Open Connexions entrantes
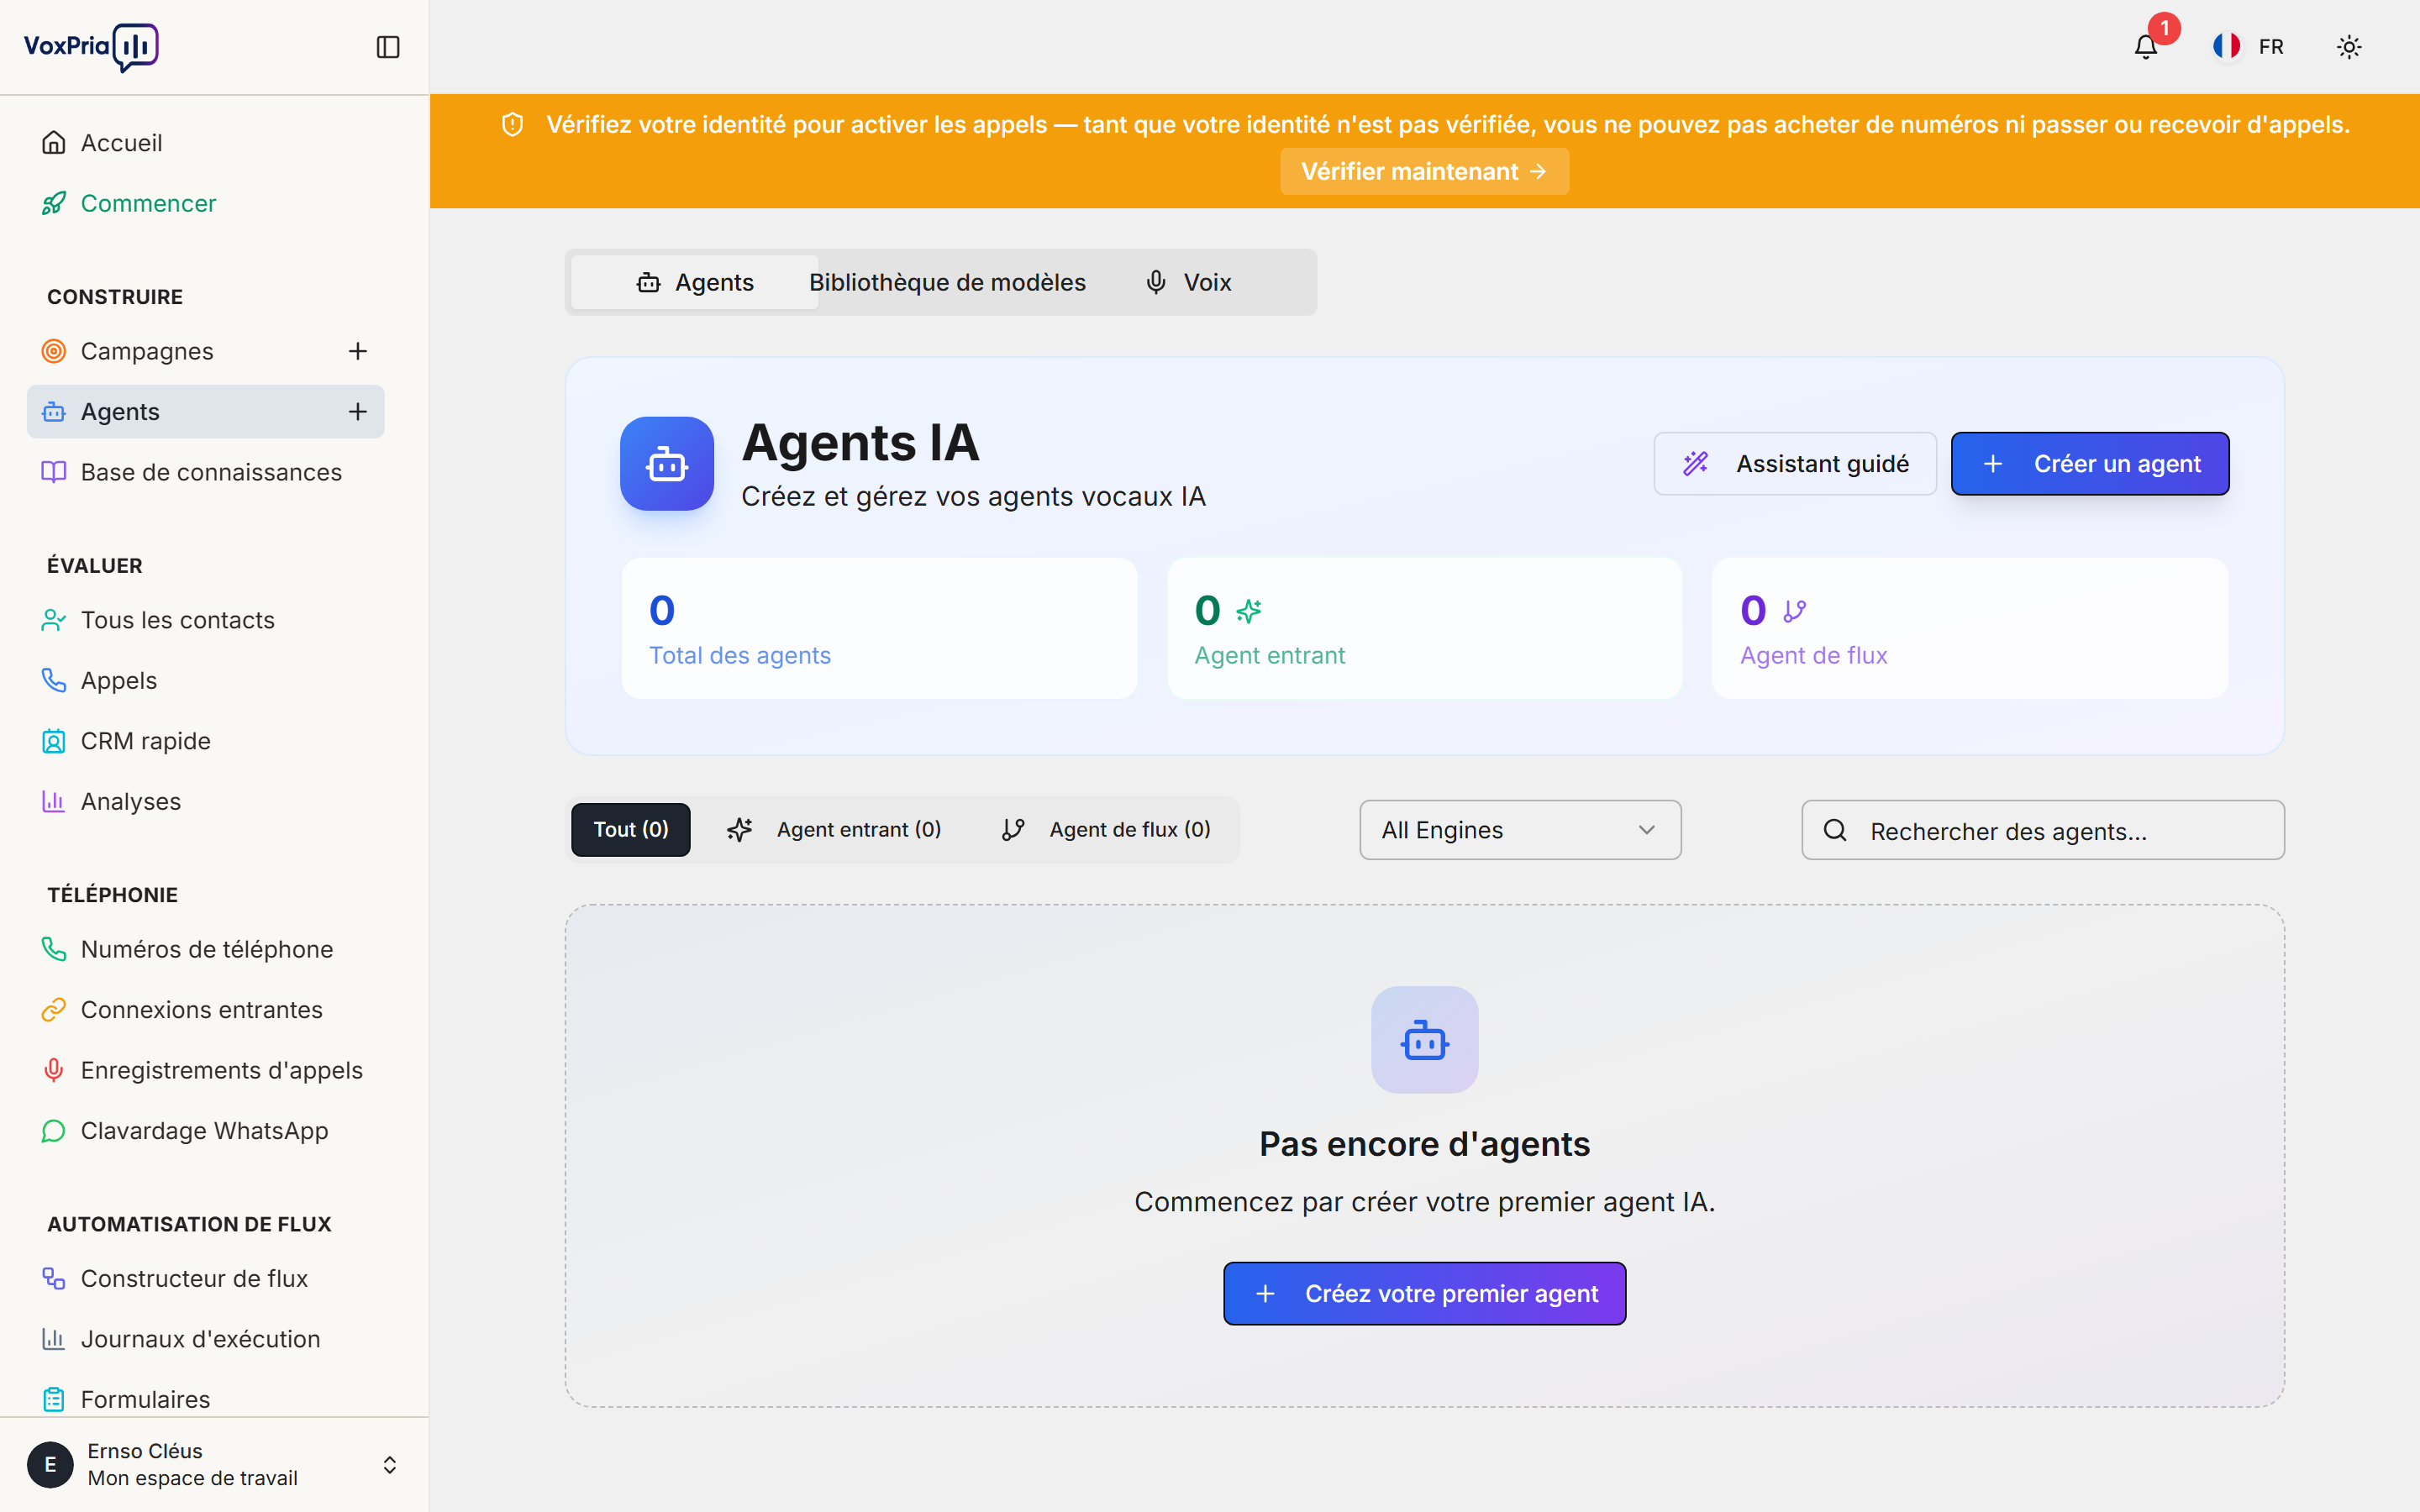This screenshot has height=1512, width=2420. (x=205, y=1010)
